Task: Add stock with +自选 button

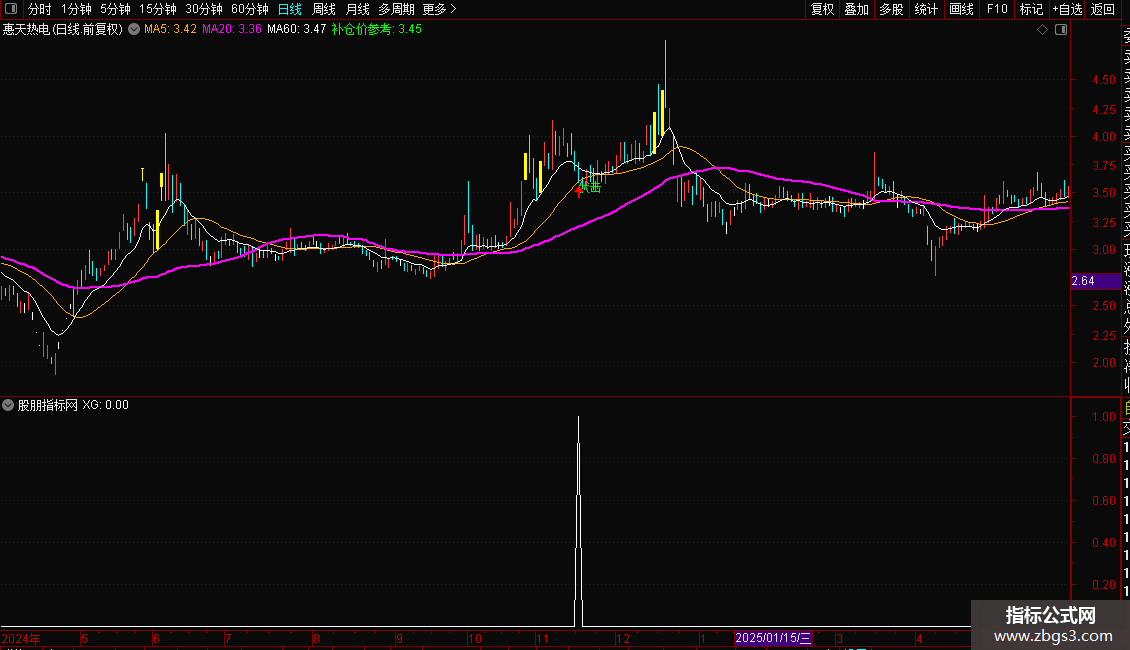Action: (x=1067, y=9)
